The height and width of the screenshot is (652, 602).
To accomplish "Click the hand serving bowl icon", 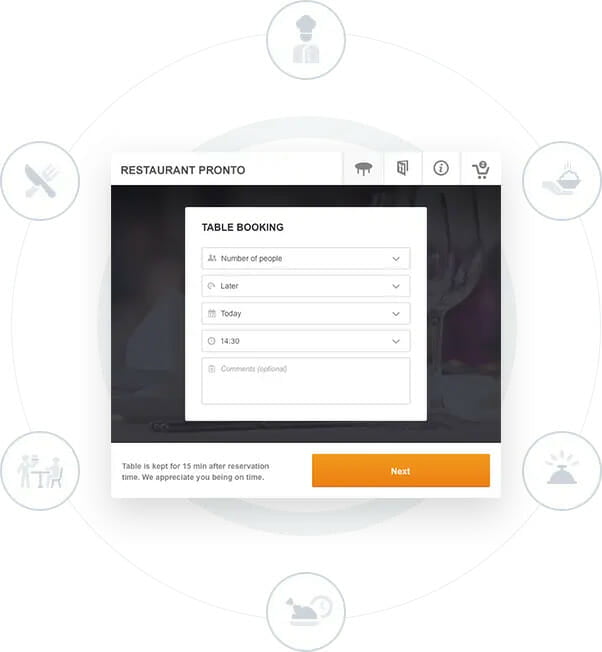I will click(x=562, y=180).
